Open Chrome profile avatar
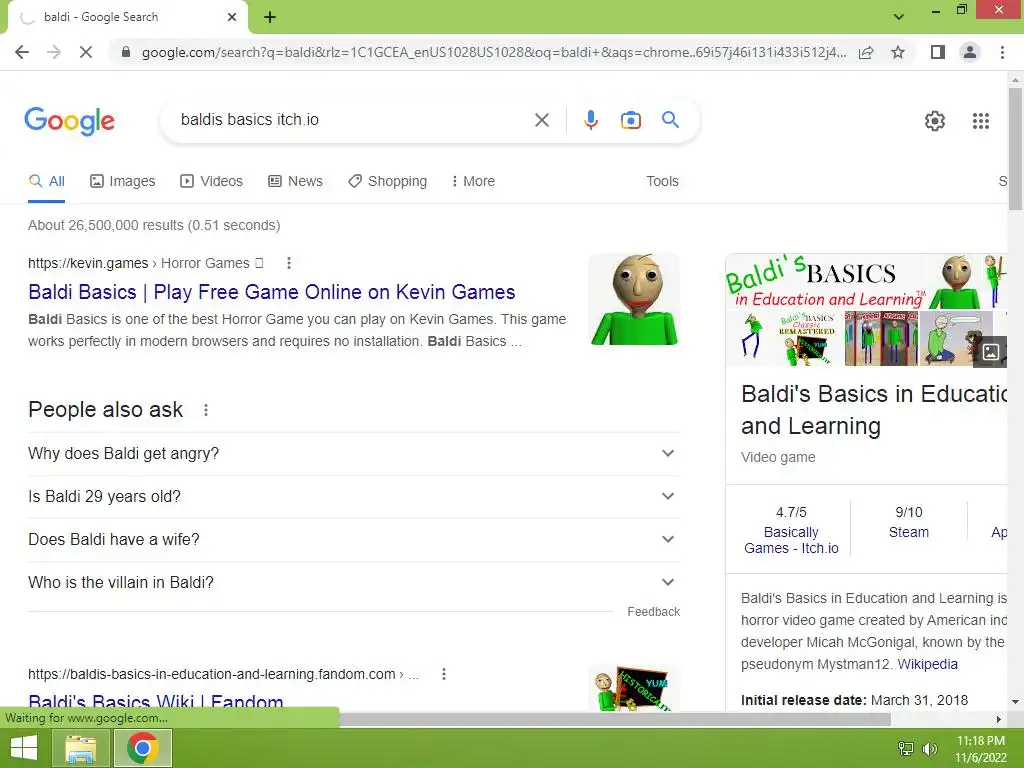The image size is (1024, 768). 970,52
